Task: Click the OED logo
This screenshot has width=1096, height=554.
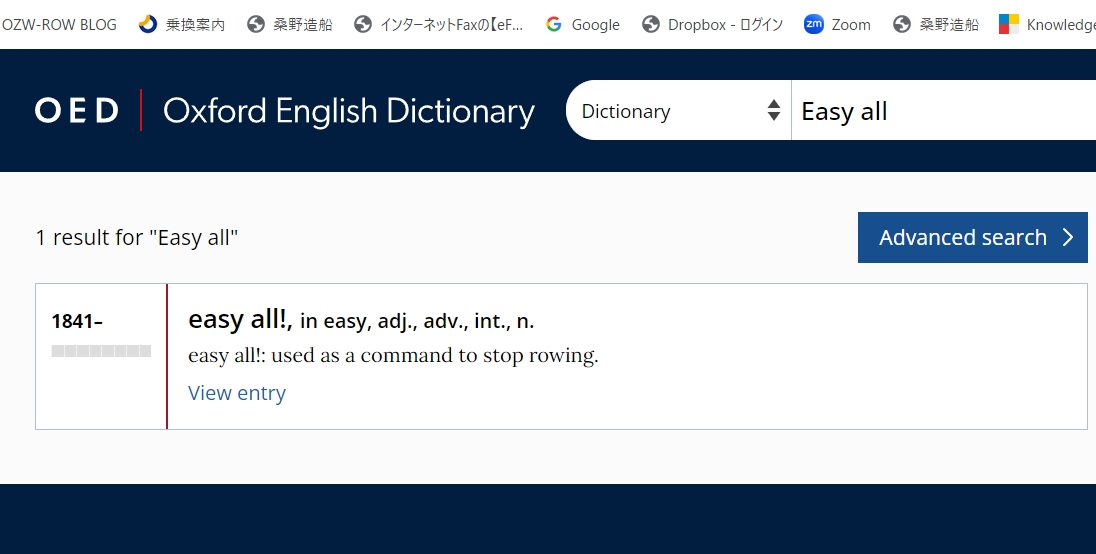Action: pos(77,110)
